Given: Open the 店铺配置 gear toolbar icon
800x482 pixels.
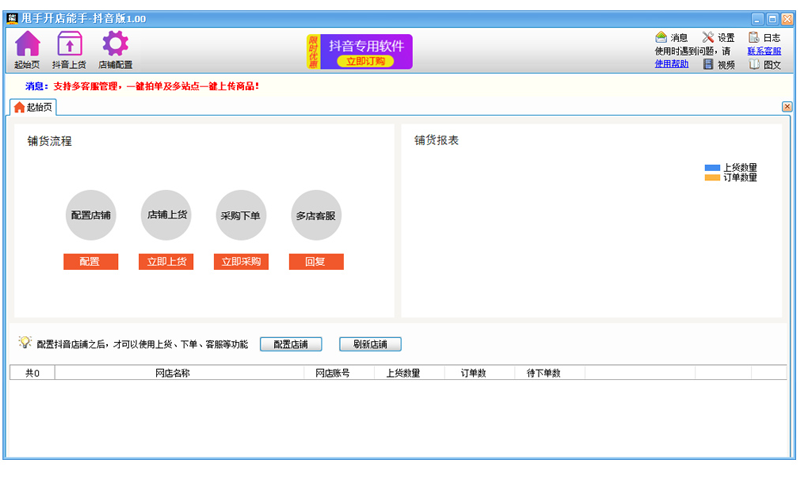Looking at the screenshot, I should 115,49.
